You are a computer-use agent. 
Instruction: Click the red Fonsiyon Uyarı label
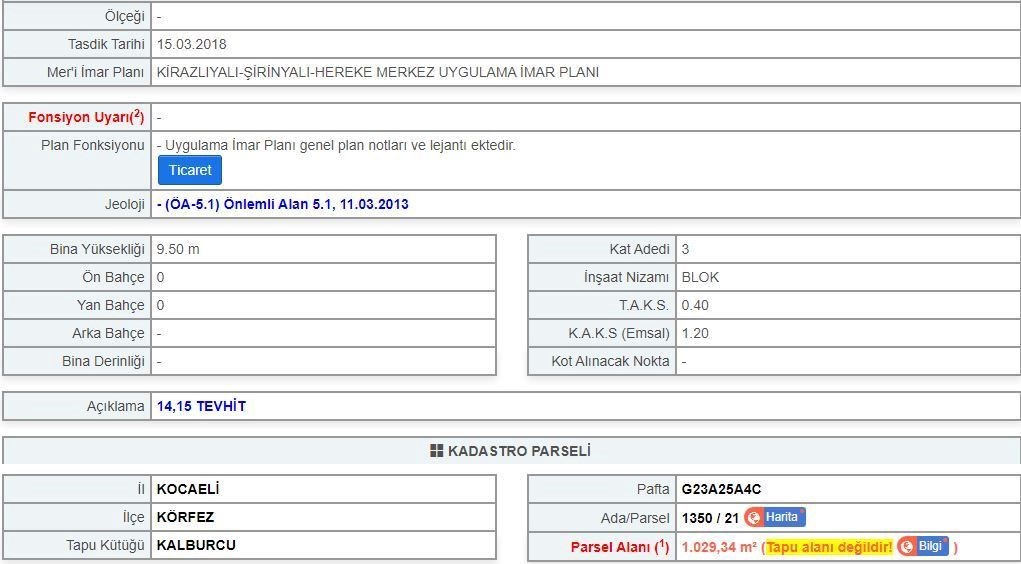click(x=86, y=117)
